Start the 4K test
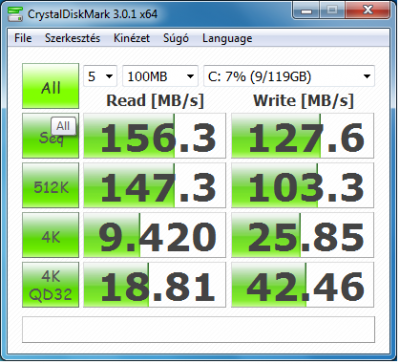This screenshot has height=364, width=400. click(51, 235)
